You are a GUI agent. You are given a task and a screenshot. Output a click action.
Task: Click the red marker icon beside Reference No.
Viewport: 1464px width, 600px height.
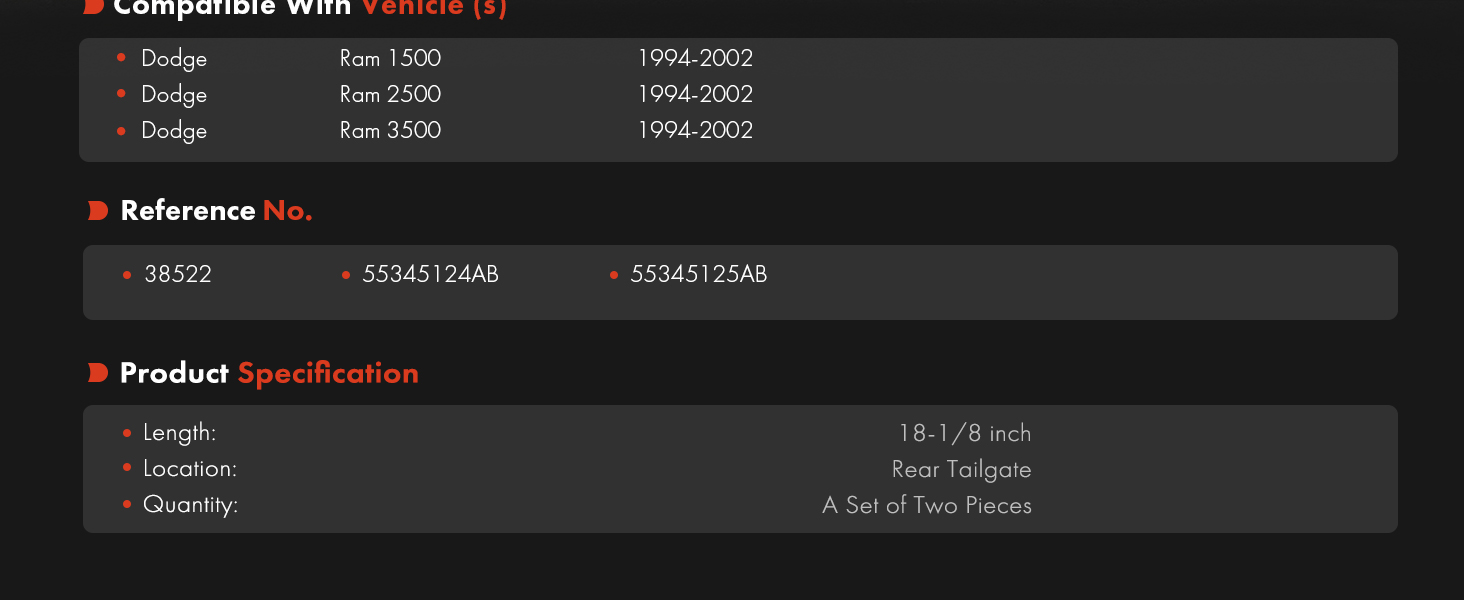coord(98,211)
